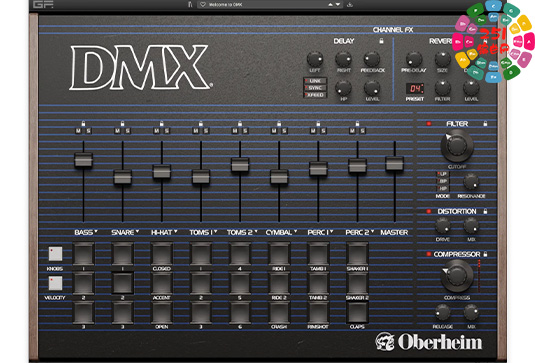The image size is (535, 363).
Task: Trigger the Crash cymbal pad
Action: (279, 312)
